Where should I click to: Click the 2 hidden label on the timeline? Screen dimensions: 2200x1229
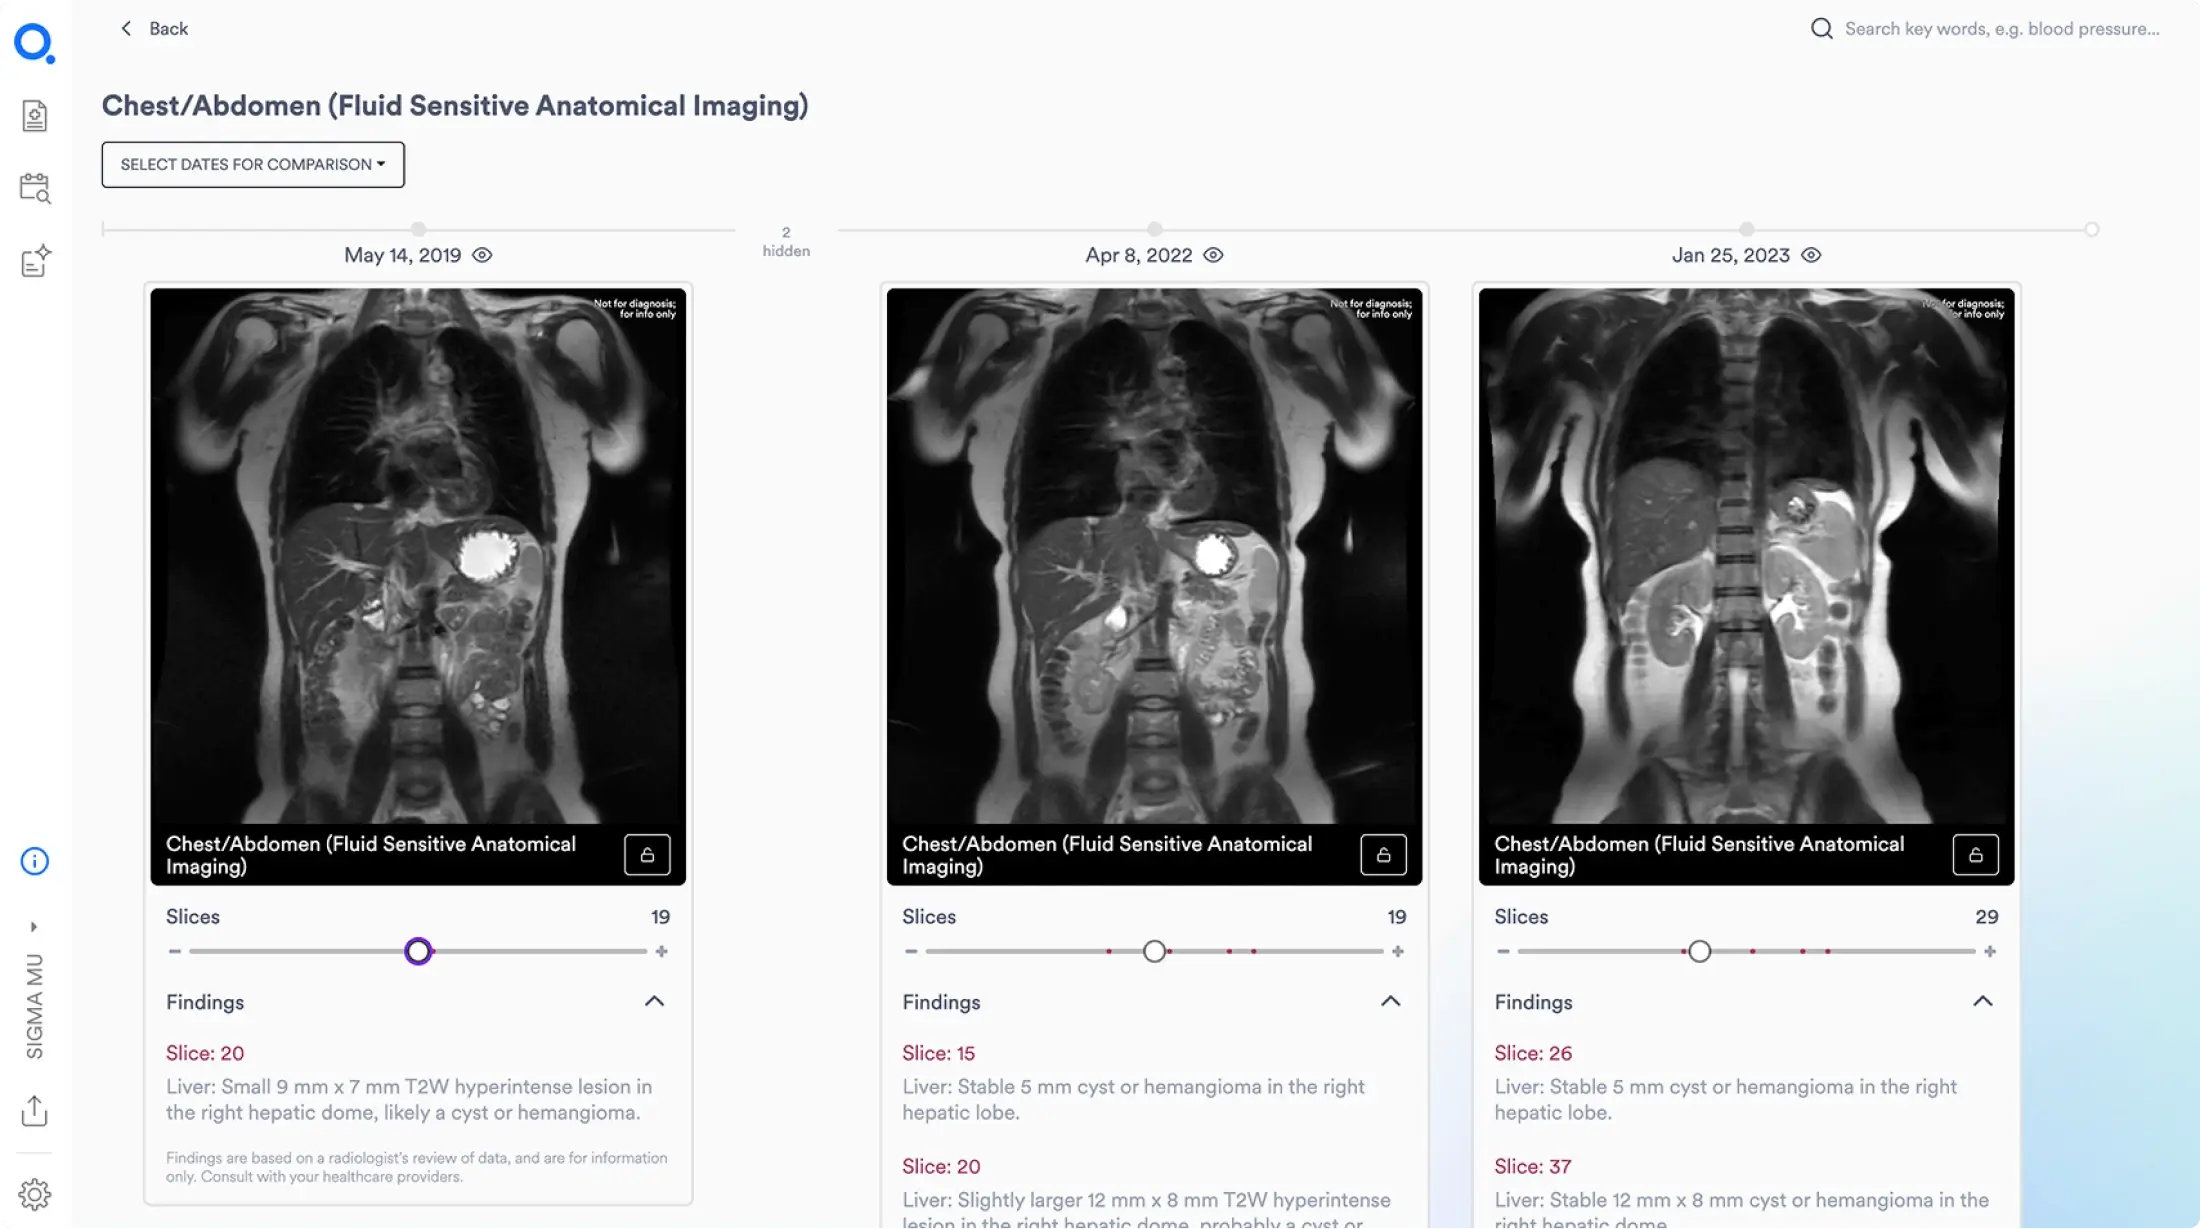coord(786,241)
